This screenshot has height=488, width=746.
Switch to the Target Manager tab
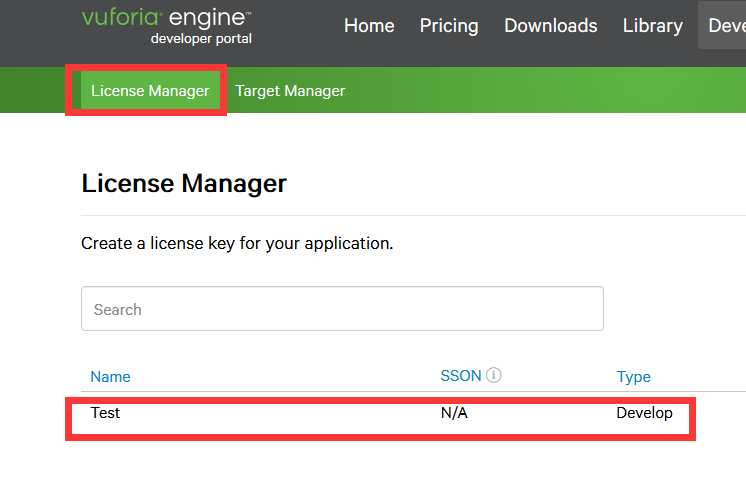click(x=290, y=90)
